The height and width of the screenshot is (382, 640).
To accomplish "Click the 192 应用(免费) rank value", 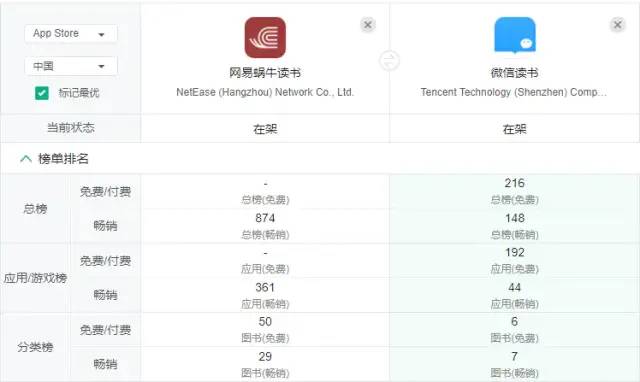I will [515, 253].
